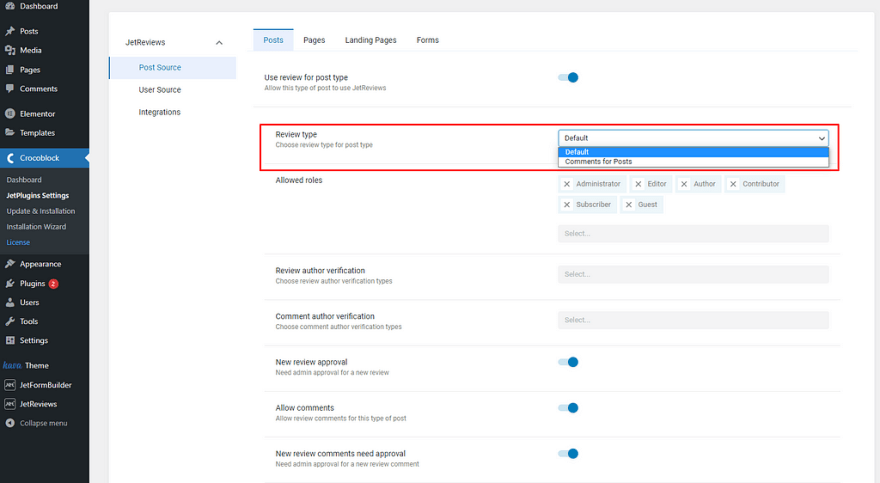The height and width of the screenshot is (483, 880).
Task: Switch to the Landing Pages tab
Action: (370, 40)
